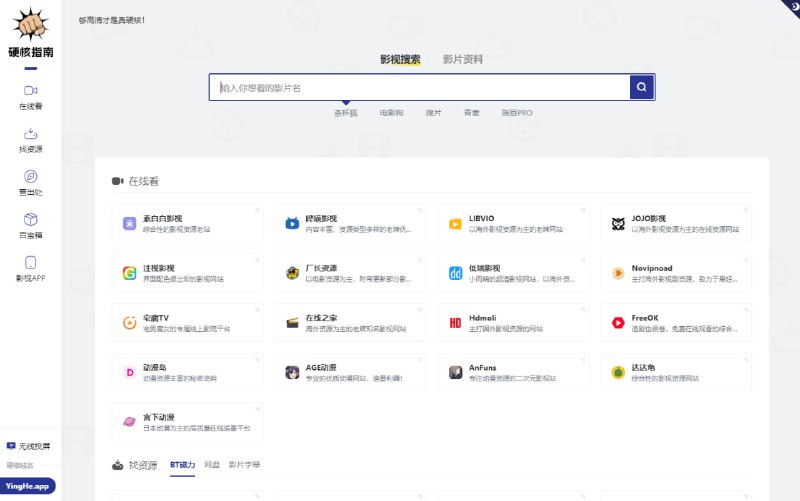Click the compass icon in the sidebar
The image size is (800, 501).
point(31,176)
